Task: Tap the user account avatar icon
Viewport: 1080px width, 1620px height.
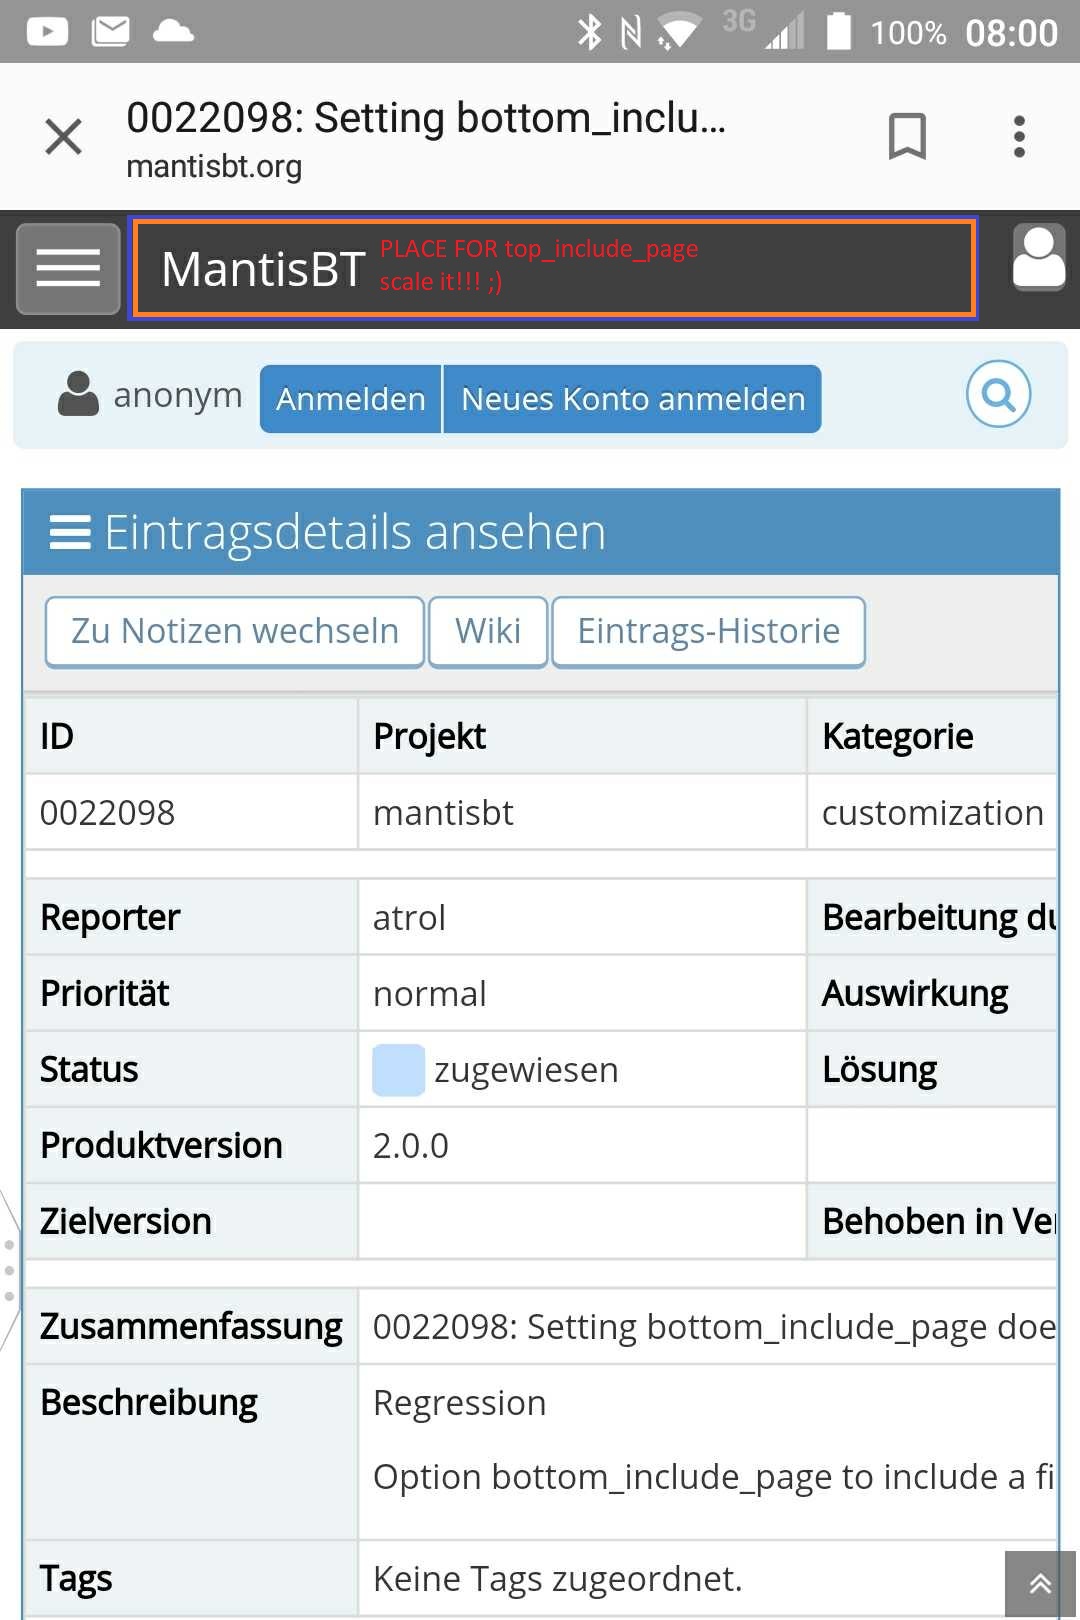Action: [x=1038, y=258]
